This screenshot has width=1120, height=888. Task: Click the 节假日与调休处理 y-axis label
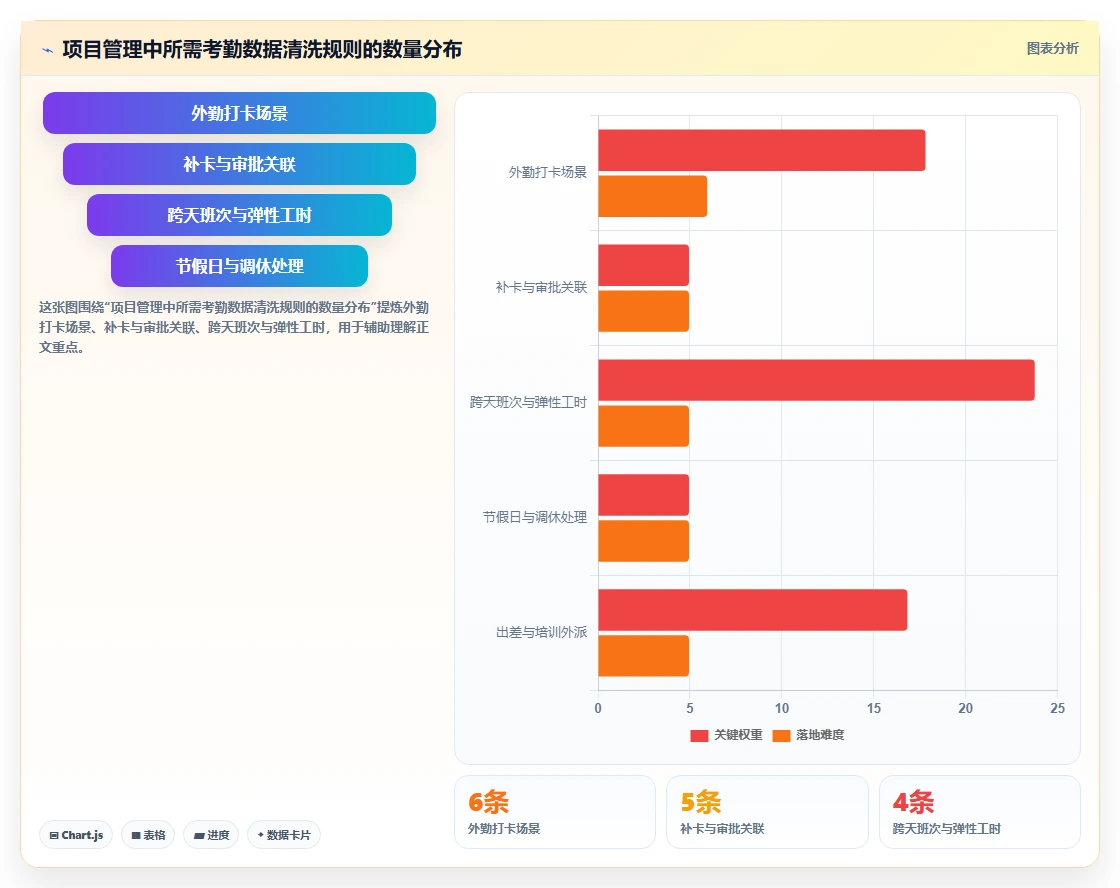pyautogui.click(x=535, y=517)
